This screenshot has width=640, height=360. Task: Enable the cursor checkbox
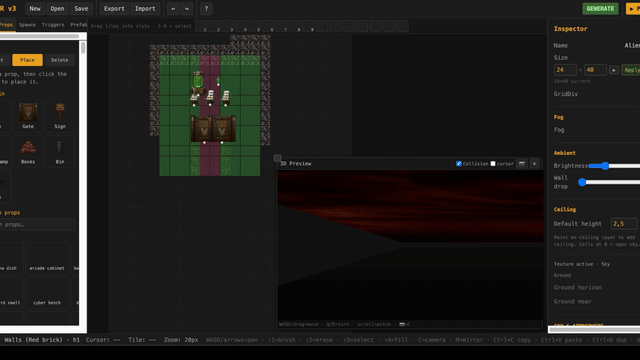click(493, 164)
